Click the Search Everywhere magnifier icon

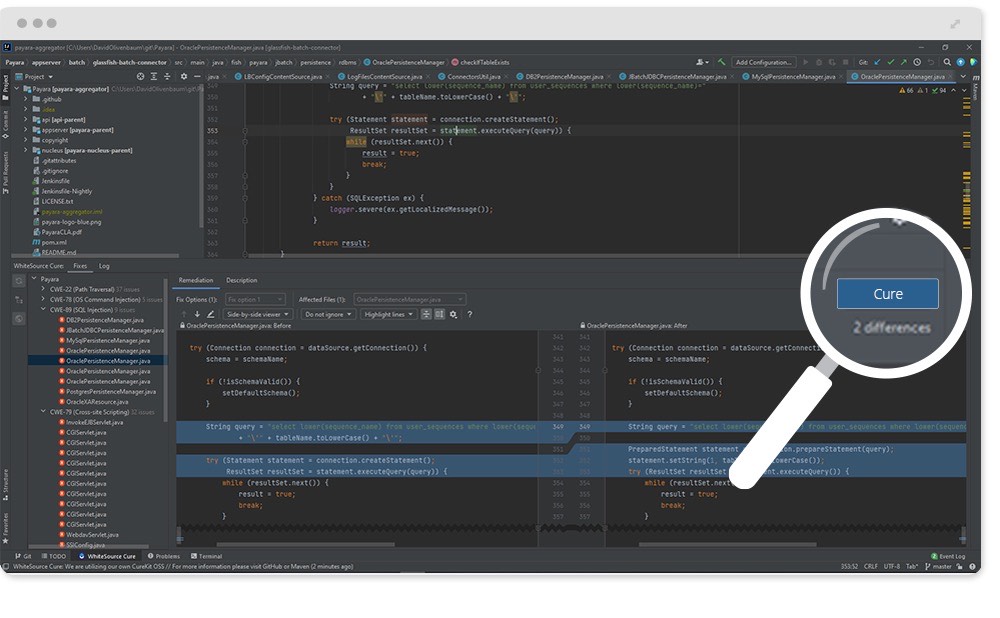click(947, 62)
